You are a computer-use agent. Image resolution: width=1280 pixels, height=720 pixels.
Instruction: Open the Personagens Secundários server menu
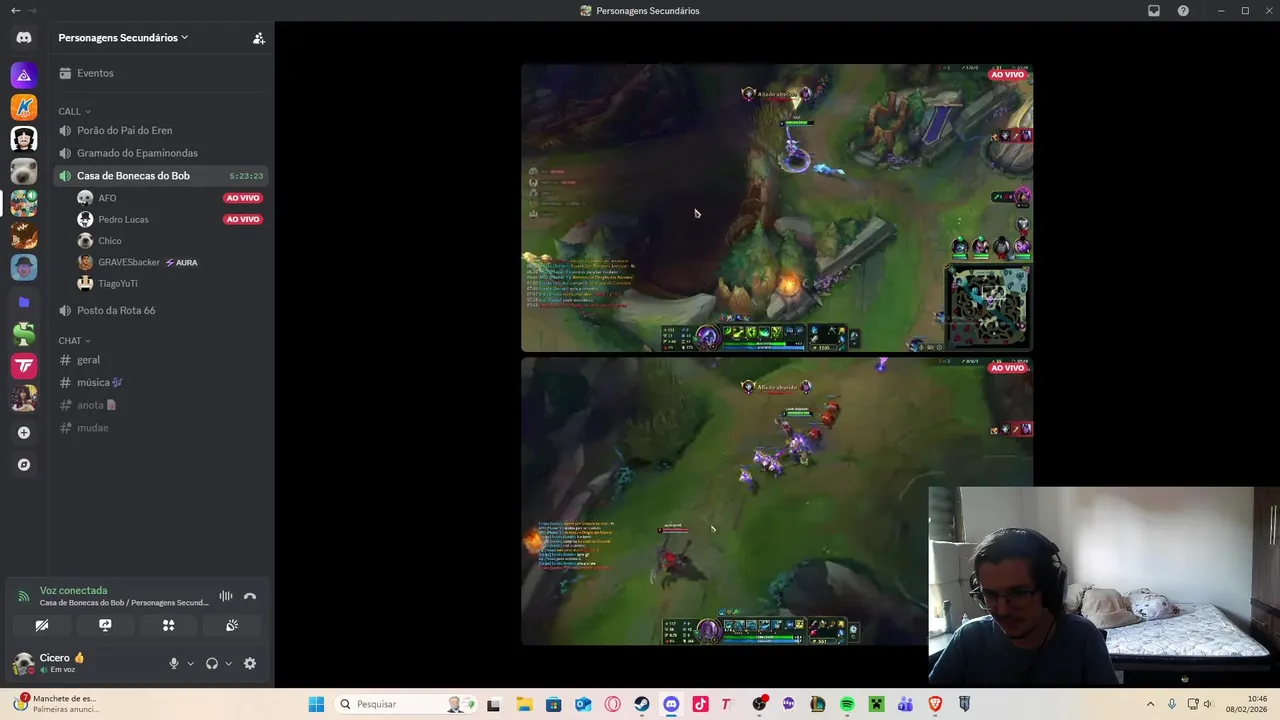pos(123,38)
